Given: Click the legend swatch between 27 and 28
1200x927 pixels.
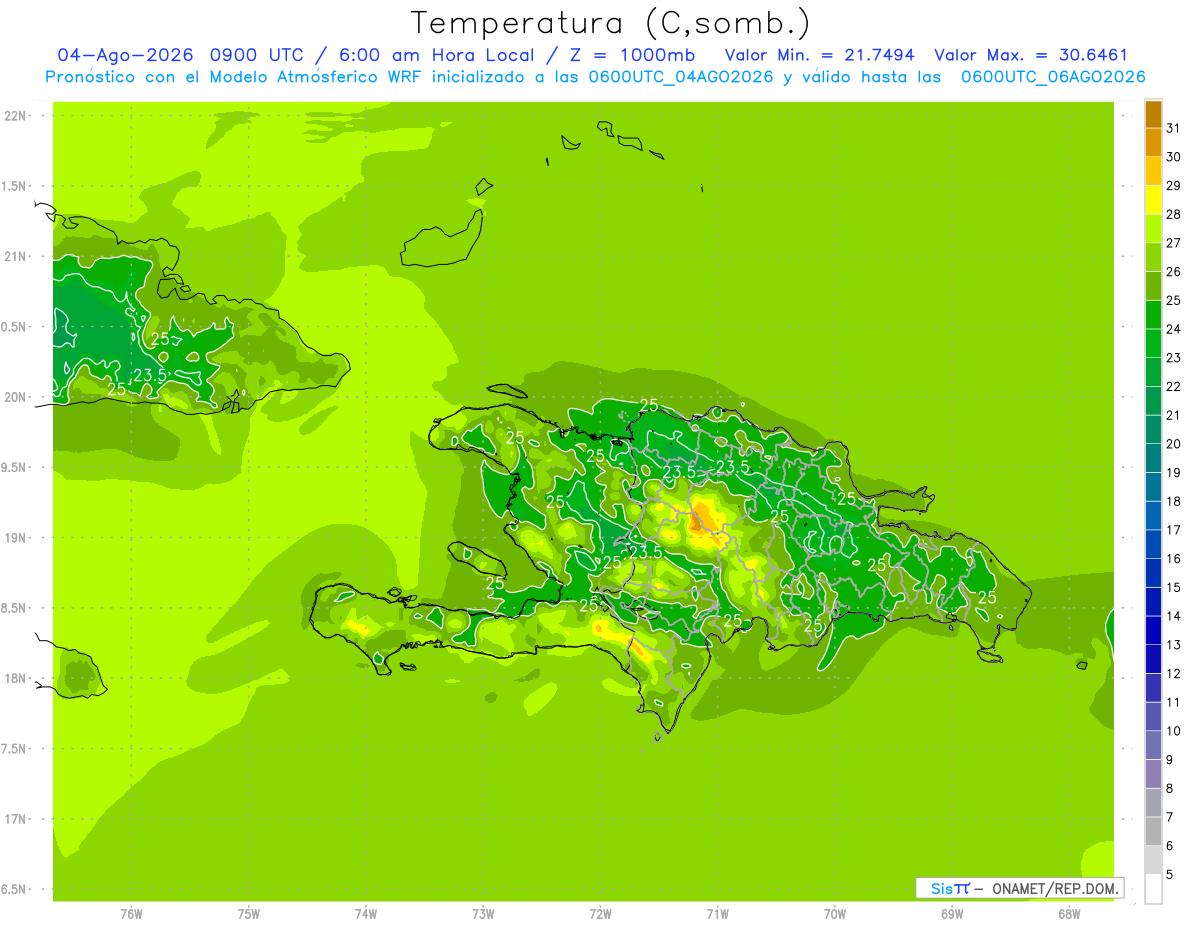Looking at the screenshot, I should [1153, 229].
